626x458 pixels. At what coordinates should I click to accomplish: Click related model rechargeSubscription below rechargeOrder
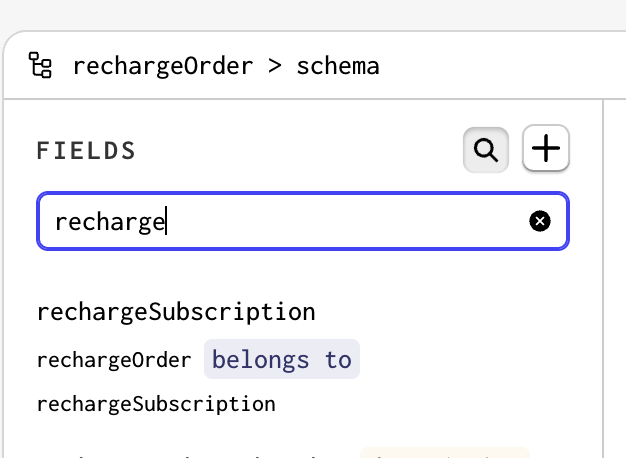click(x=156, y=404)
